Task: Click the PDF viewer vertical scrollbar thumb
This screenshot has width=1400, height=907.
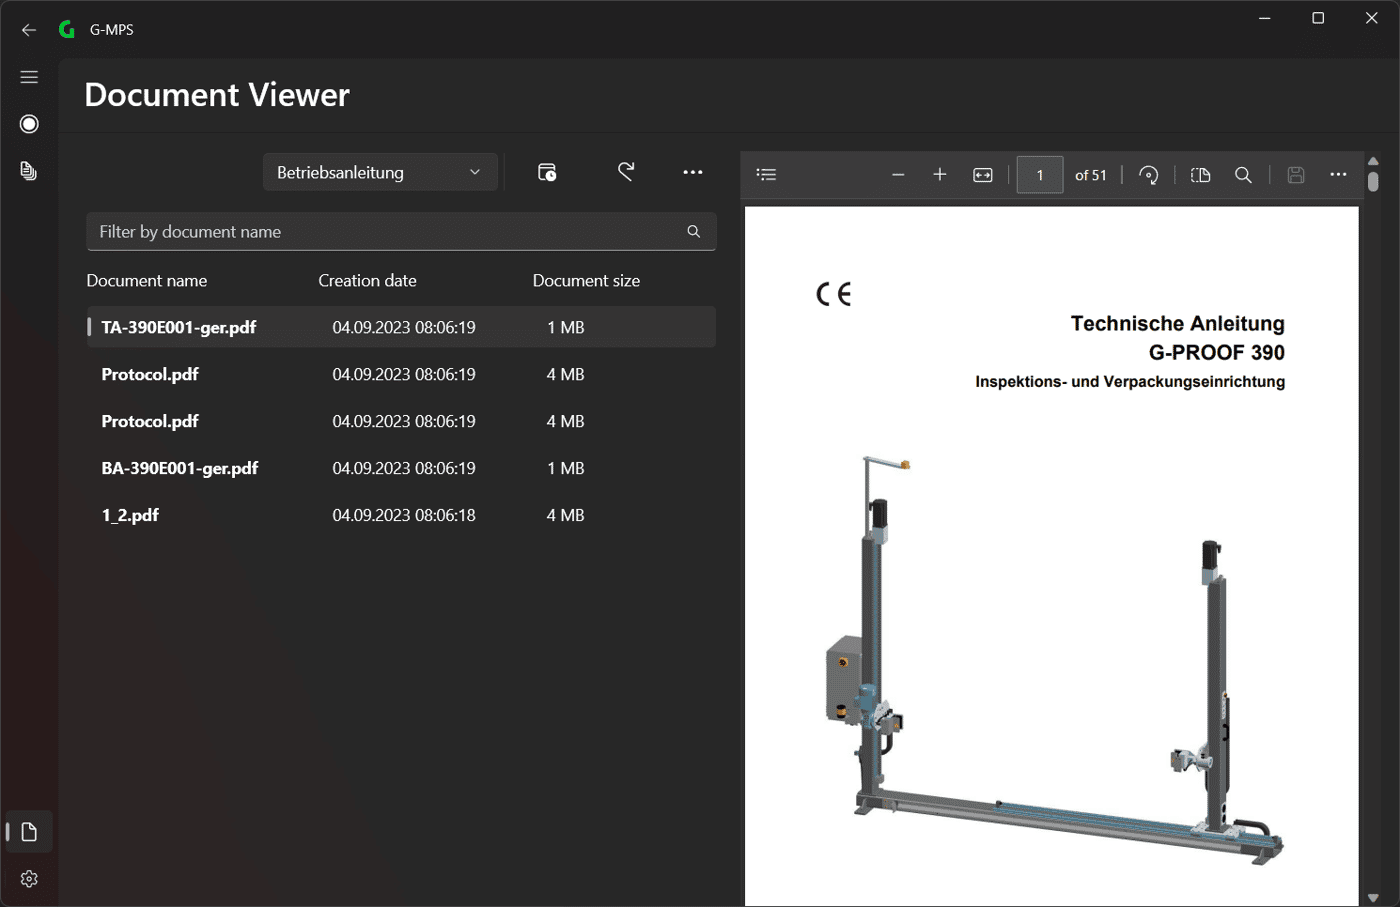Action: 1373,182
